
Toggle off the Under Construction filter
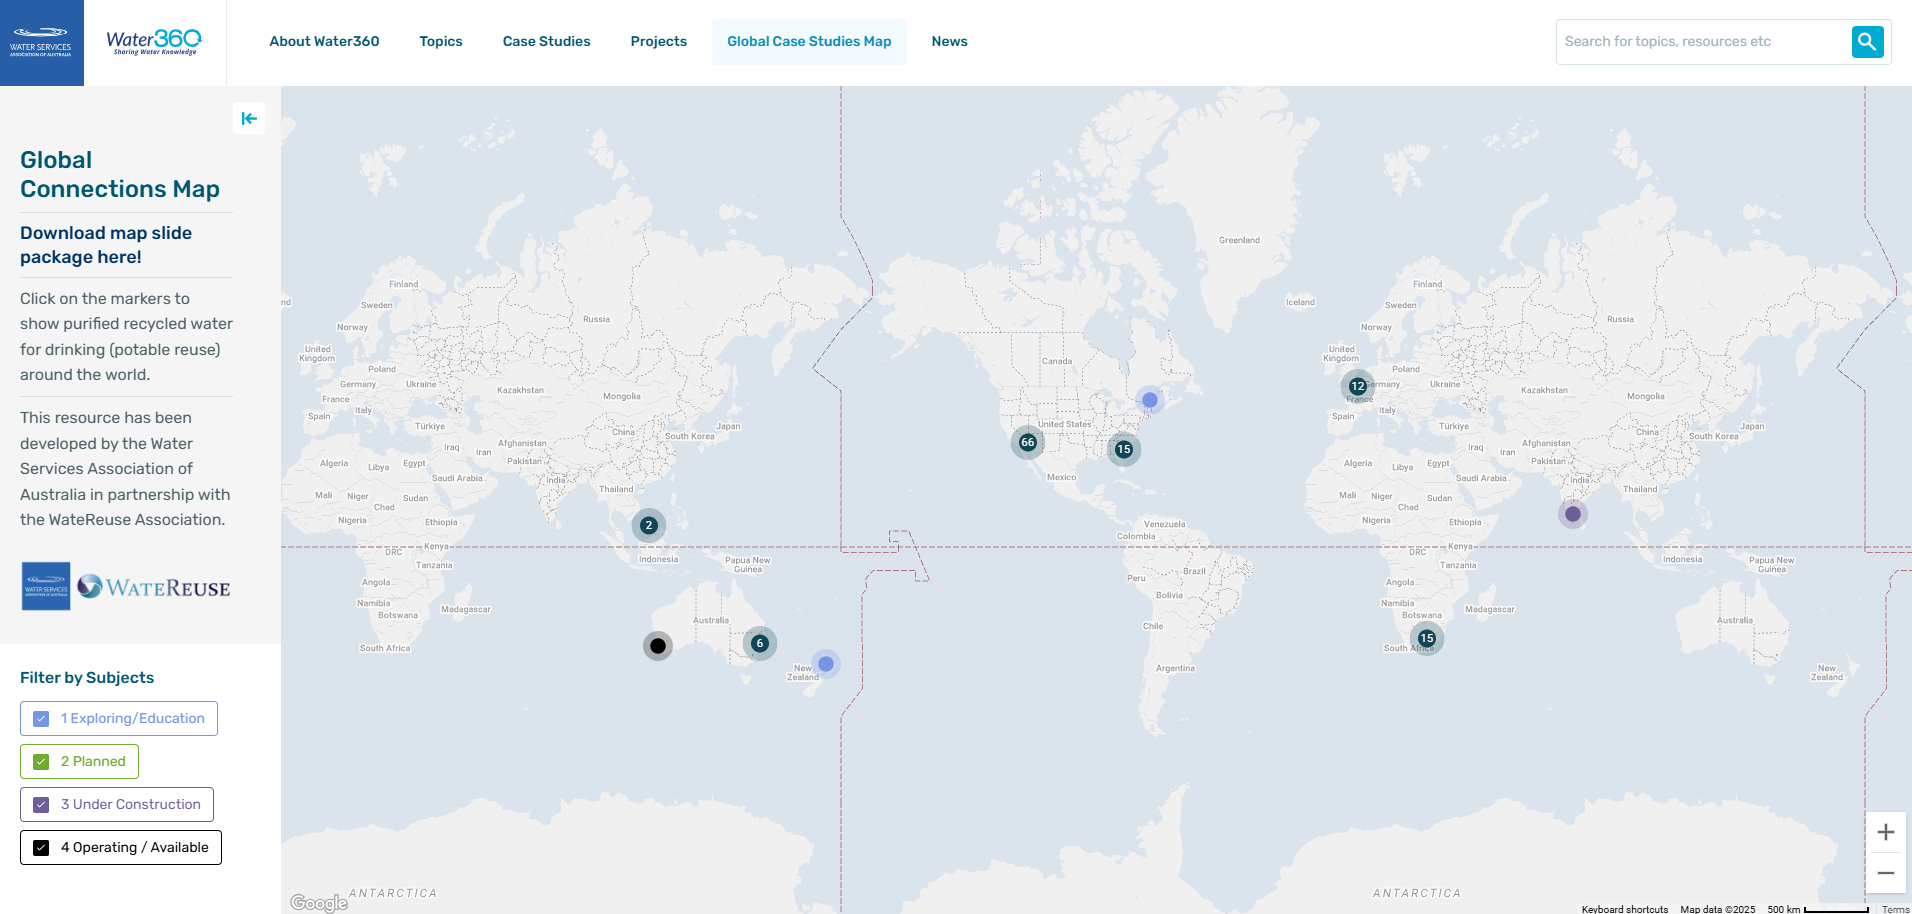(x=40, y=804)
